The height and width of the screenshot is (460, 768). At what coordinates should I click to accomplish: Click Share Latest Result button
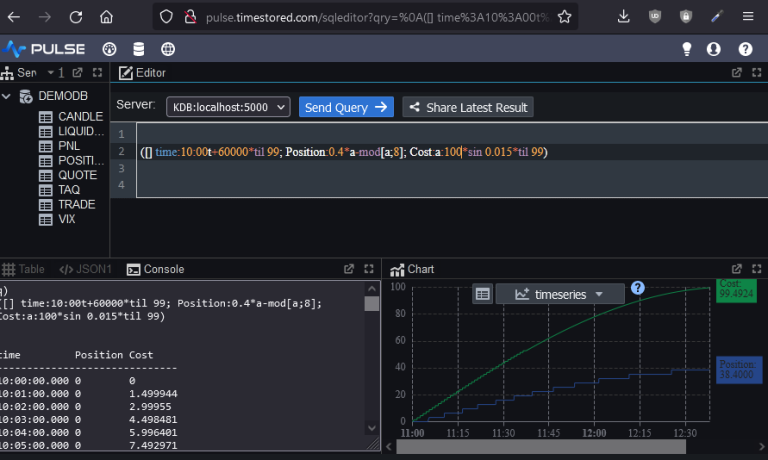(x=468, y=107)
